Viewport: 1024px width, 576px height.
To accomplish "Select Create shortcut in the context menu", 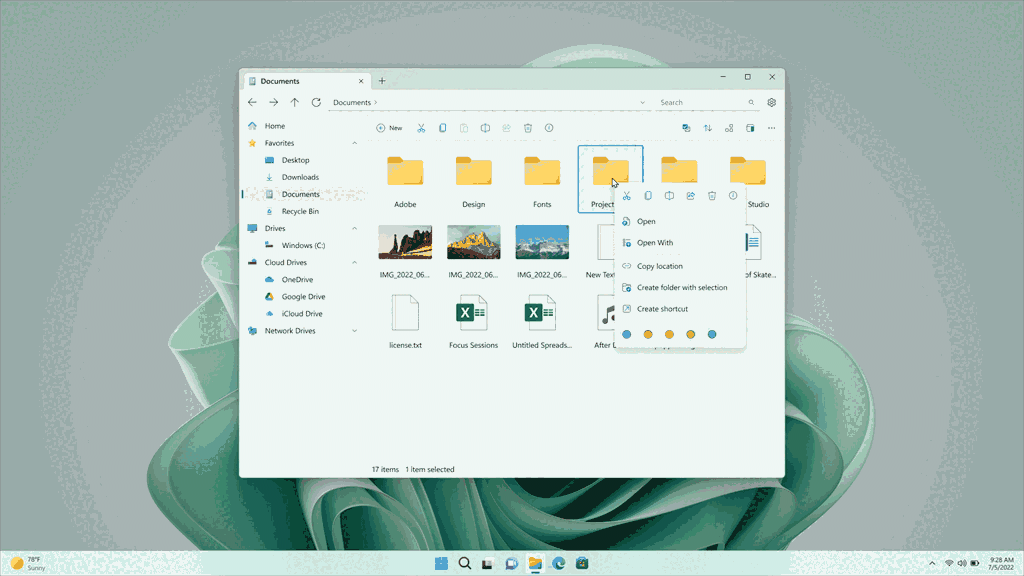I will [661, 308].
